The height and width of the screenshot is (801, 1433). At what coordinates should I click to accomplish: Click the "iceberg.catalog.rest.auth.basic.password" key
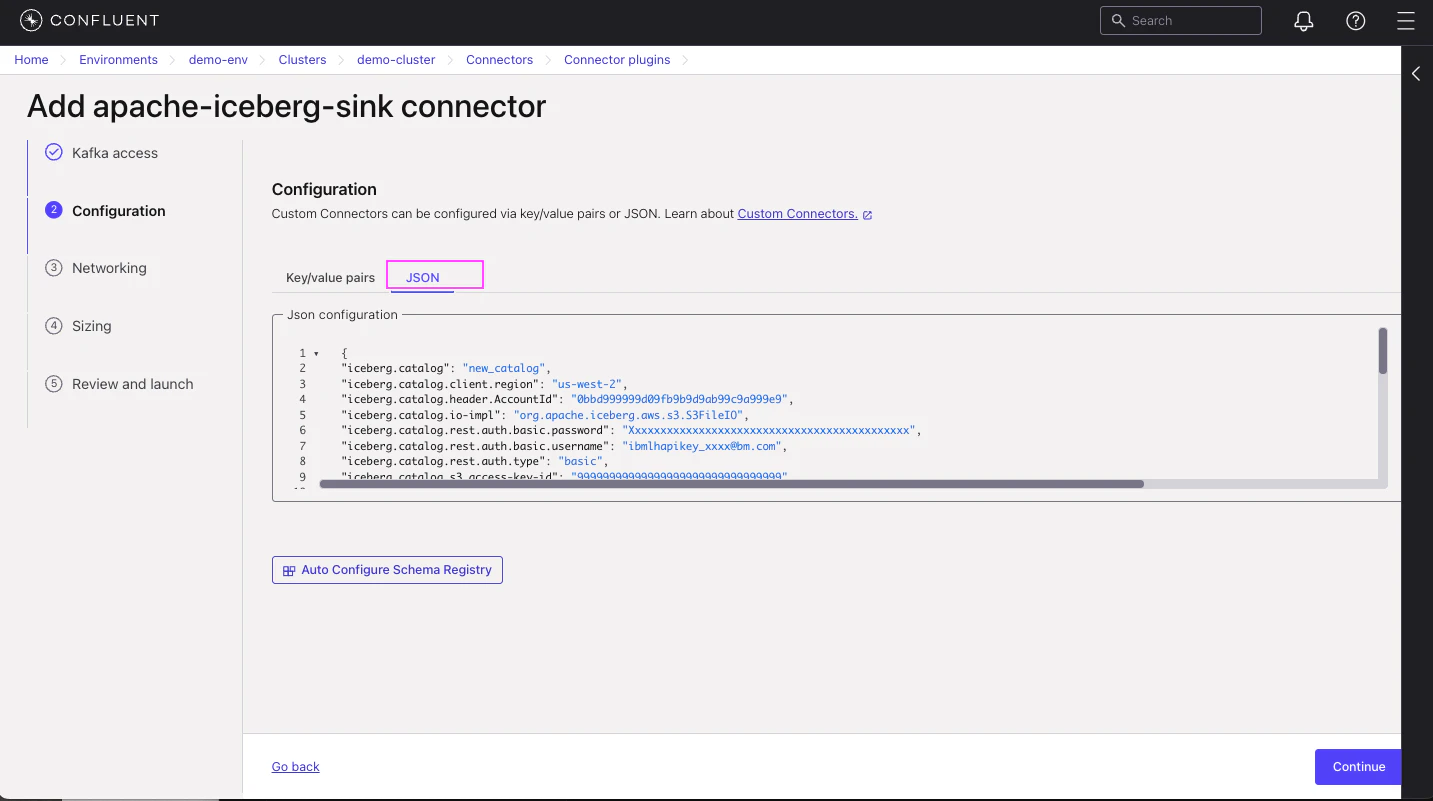(x=475, y=431)
